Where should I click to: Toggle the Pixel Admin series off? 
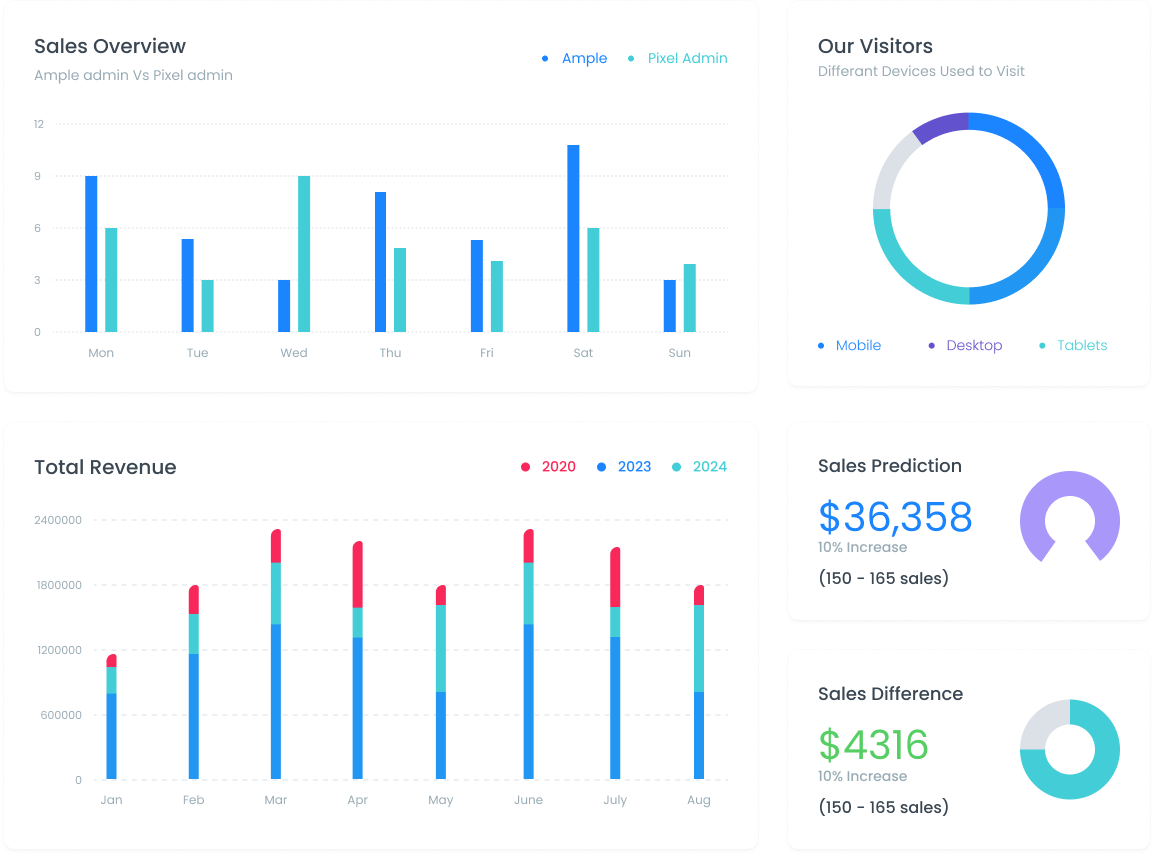688,58
